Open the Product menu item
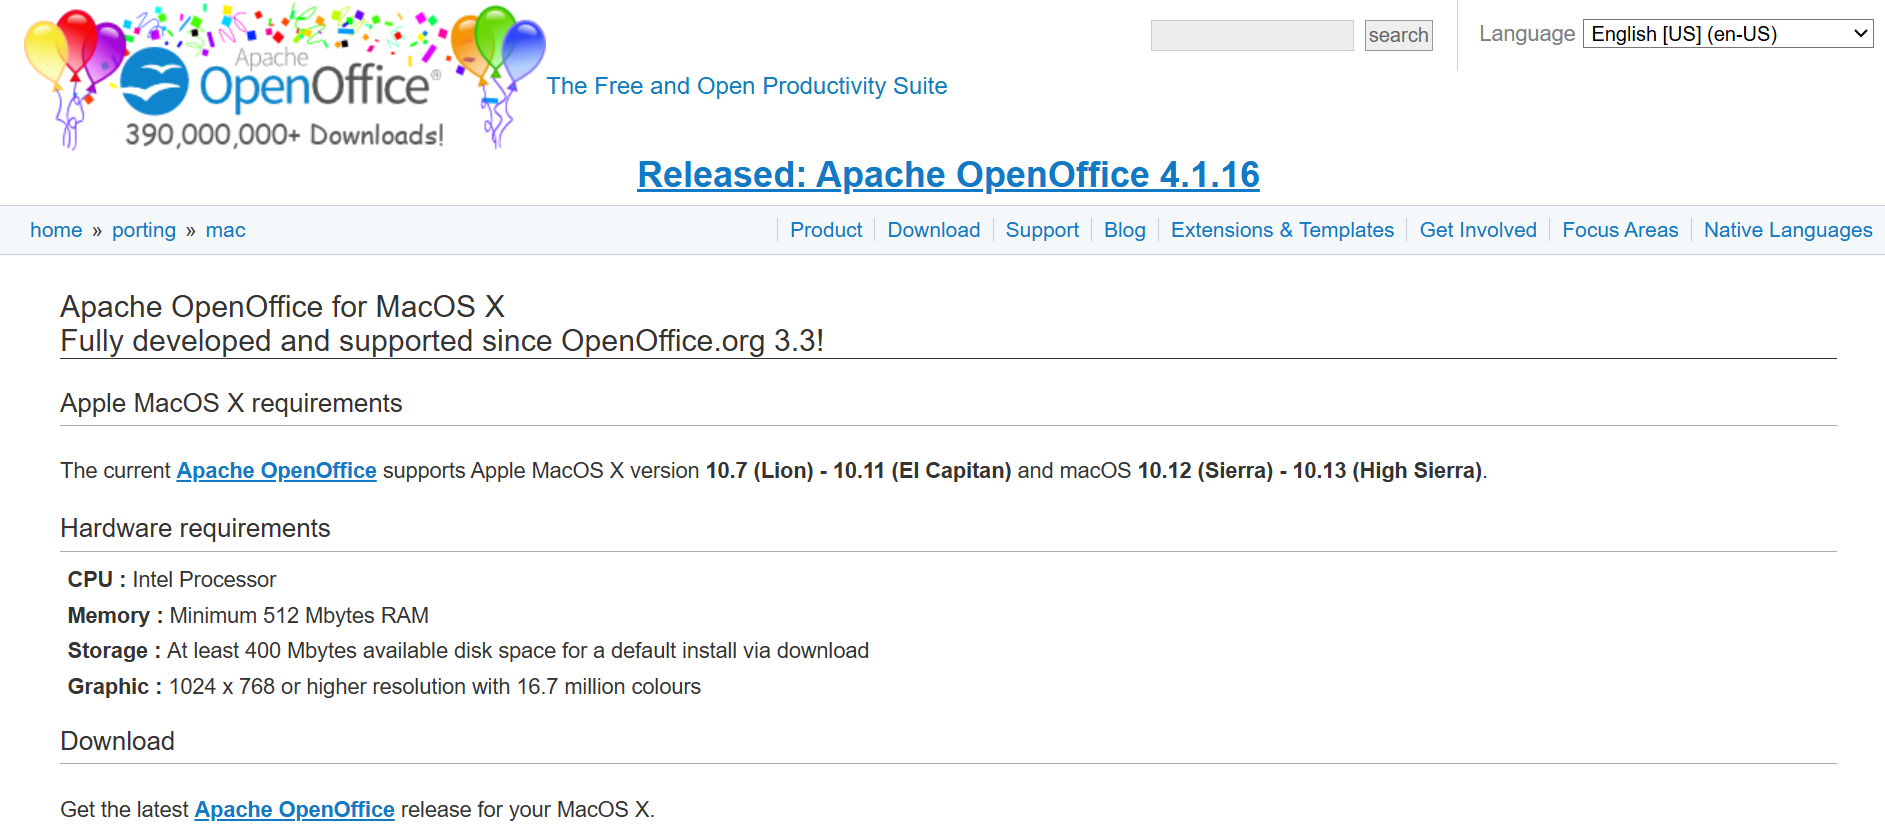The image size is (1885, 838). (x=825, y=230)
